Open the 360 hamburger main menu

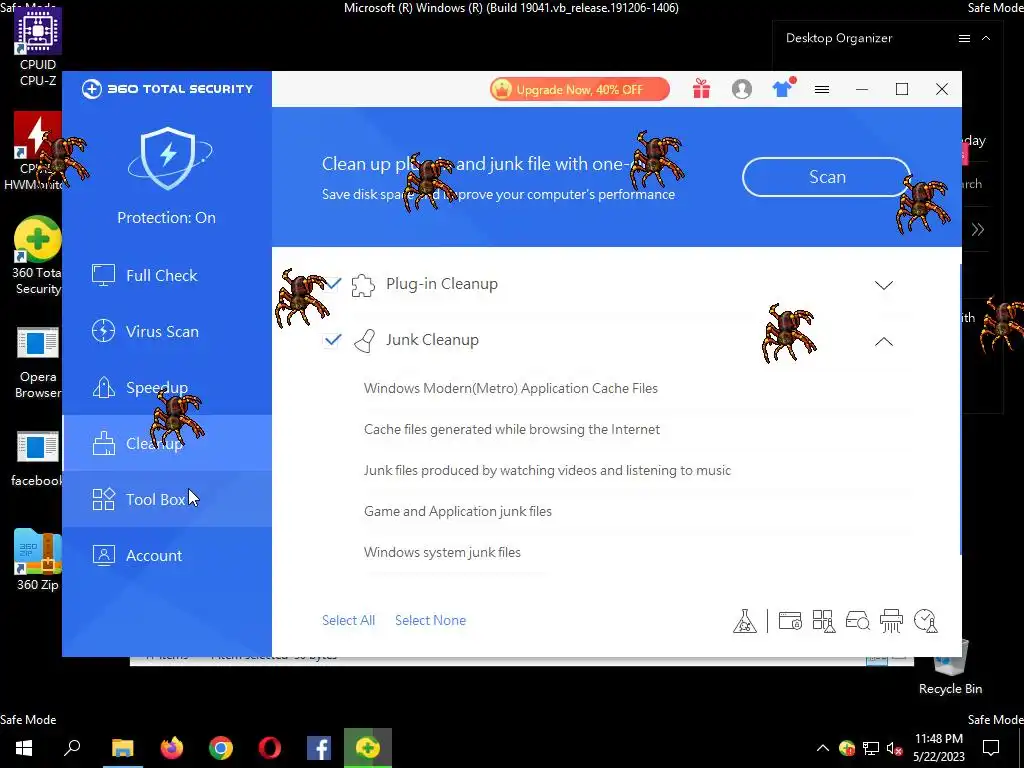(822, 89)
